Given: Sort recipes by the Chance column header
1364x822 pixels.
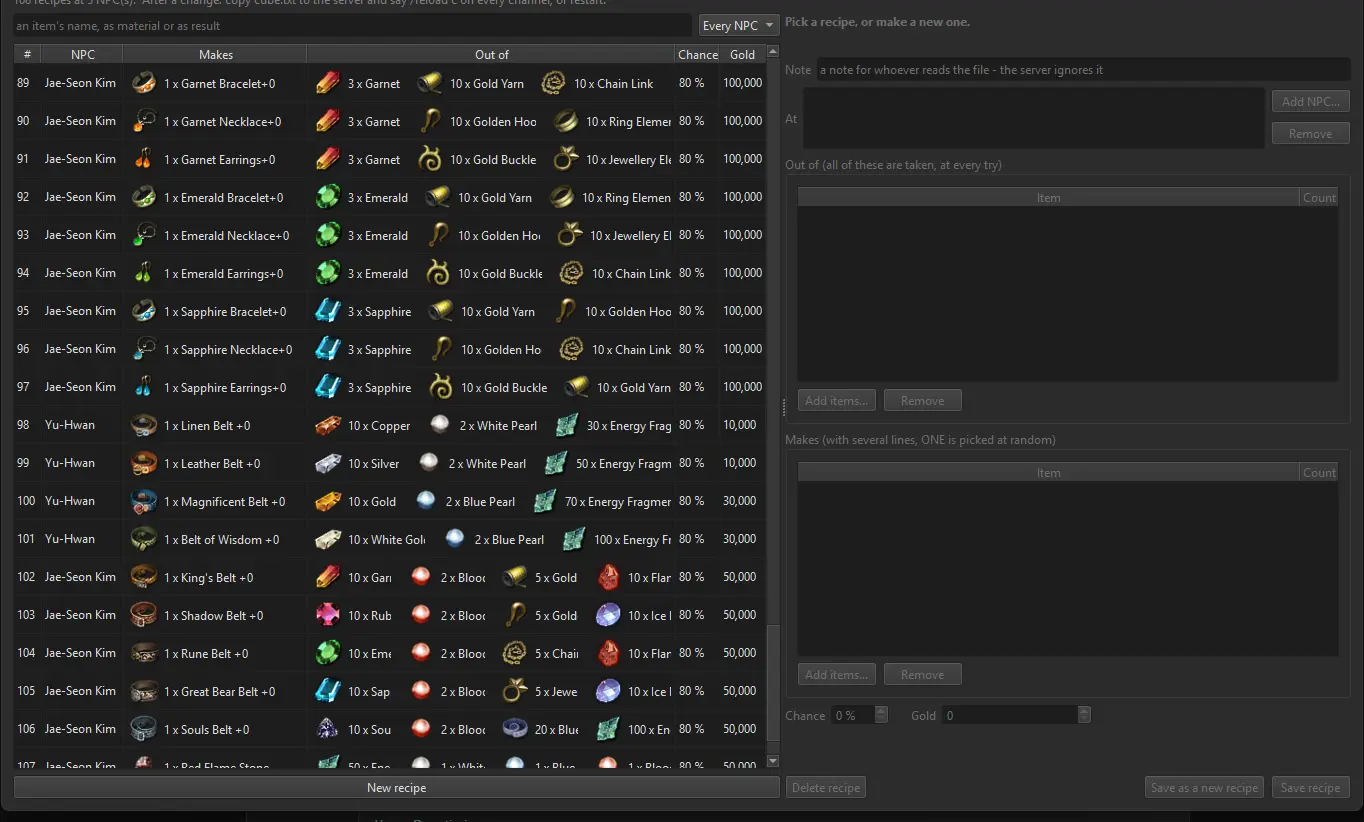Looking at the screenshot, I should point(697,55).
